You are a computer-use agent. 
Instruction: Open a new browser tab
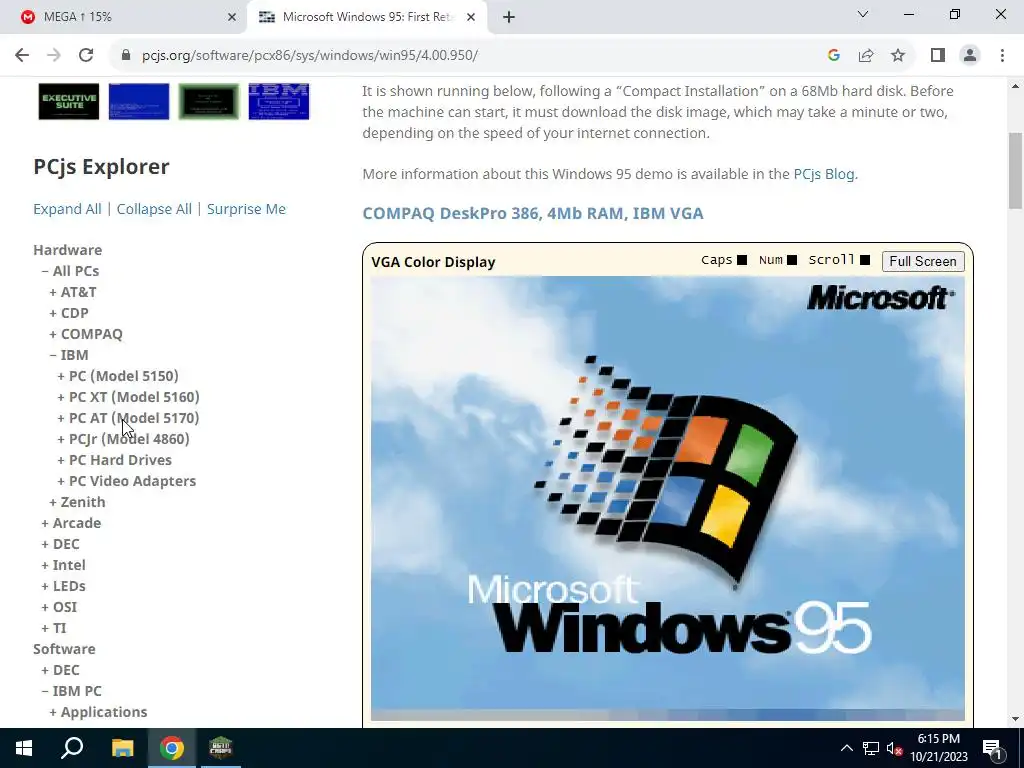pos(509,17)
